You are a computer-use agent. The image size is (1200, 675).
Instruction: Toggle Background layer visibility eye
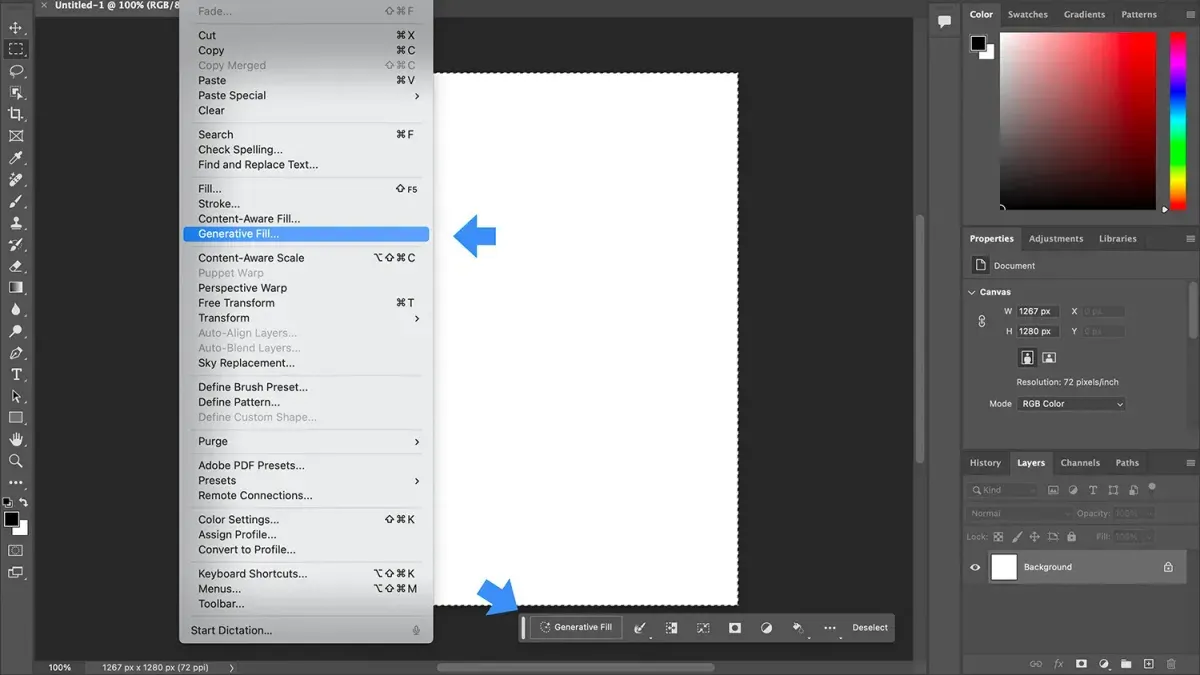click(976, 567)
